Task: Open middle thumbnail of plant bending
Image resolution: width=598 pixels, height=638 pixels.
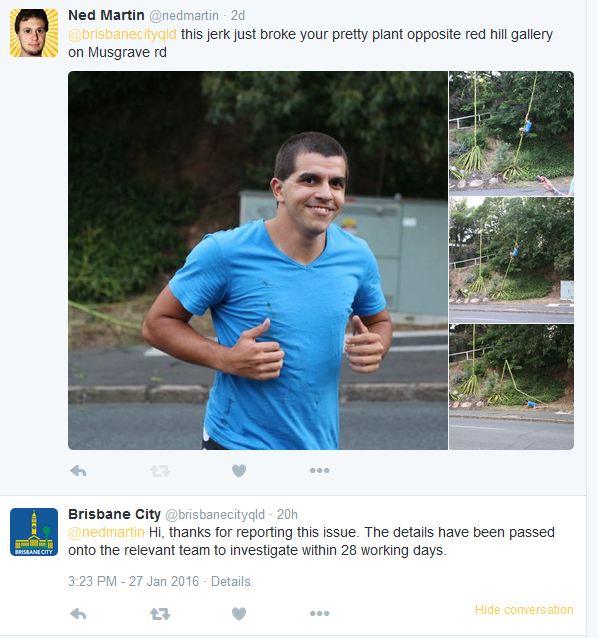Action: (x=511, y=260)
